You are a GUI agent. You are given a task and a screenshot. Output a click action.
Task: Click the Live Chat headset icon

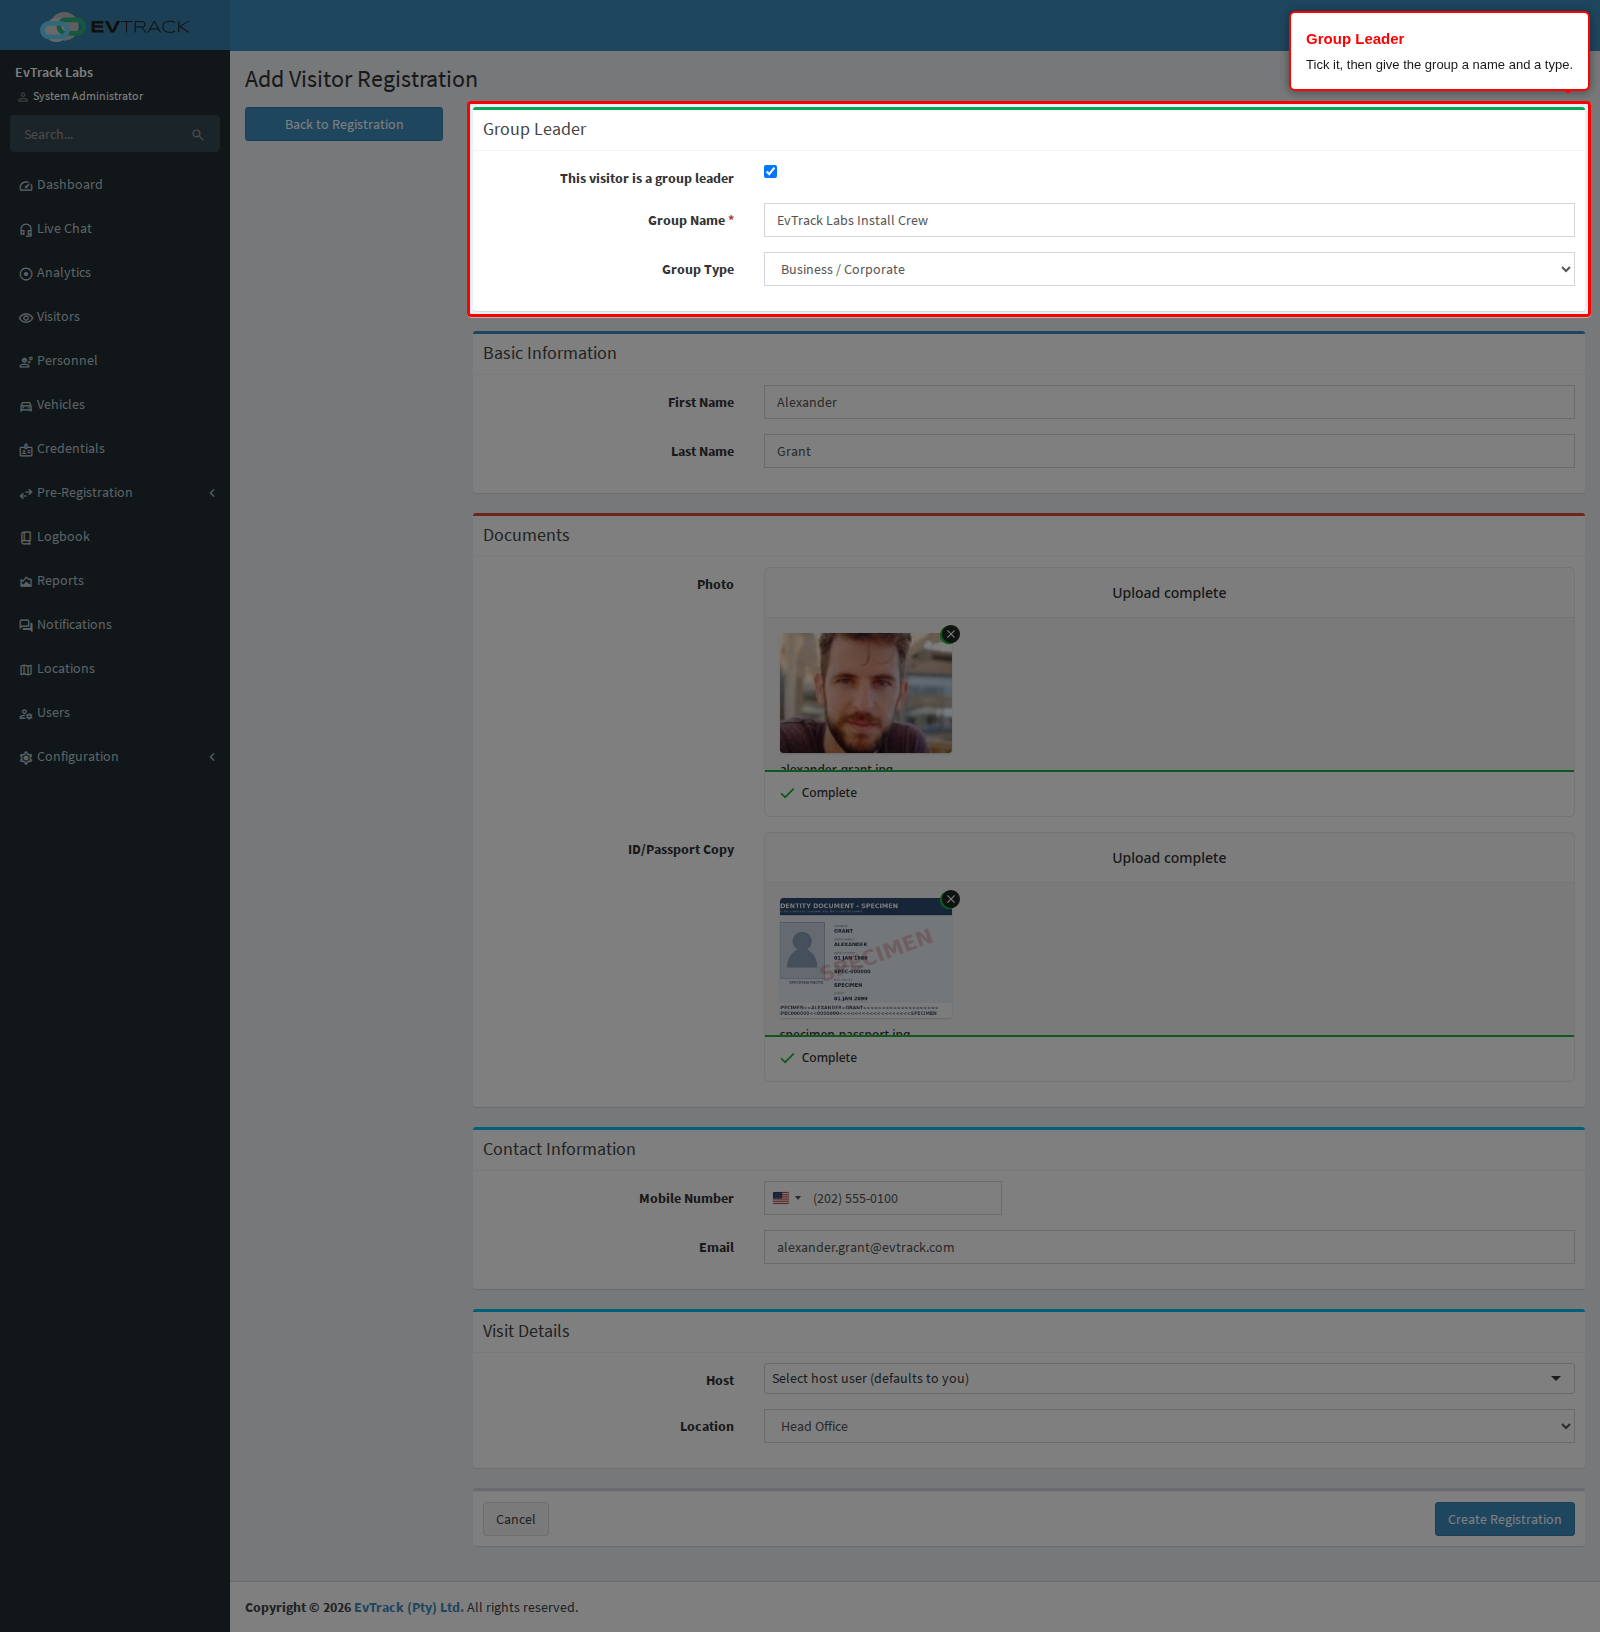point(26,230)
